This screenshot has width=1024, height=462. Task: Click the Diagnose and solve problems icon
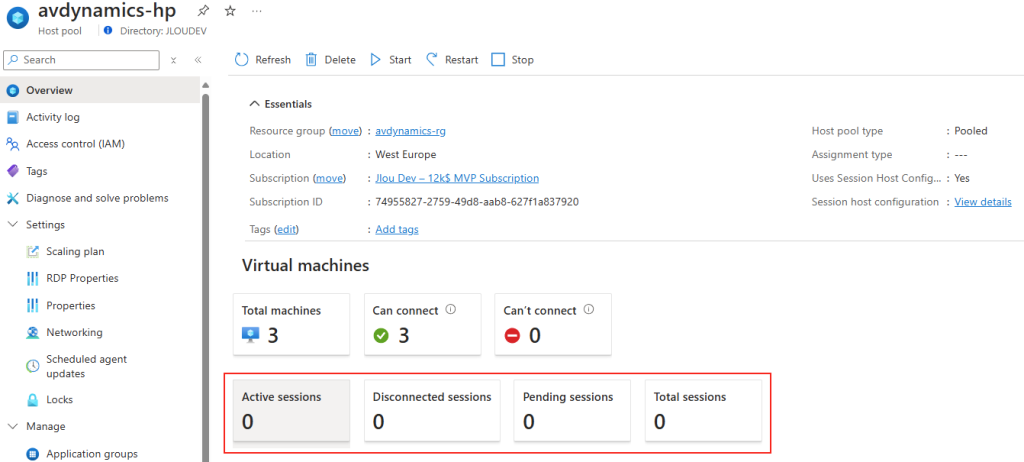click(x=13, y=198)
